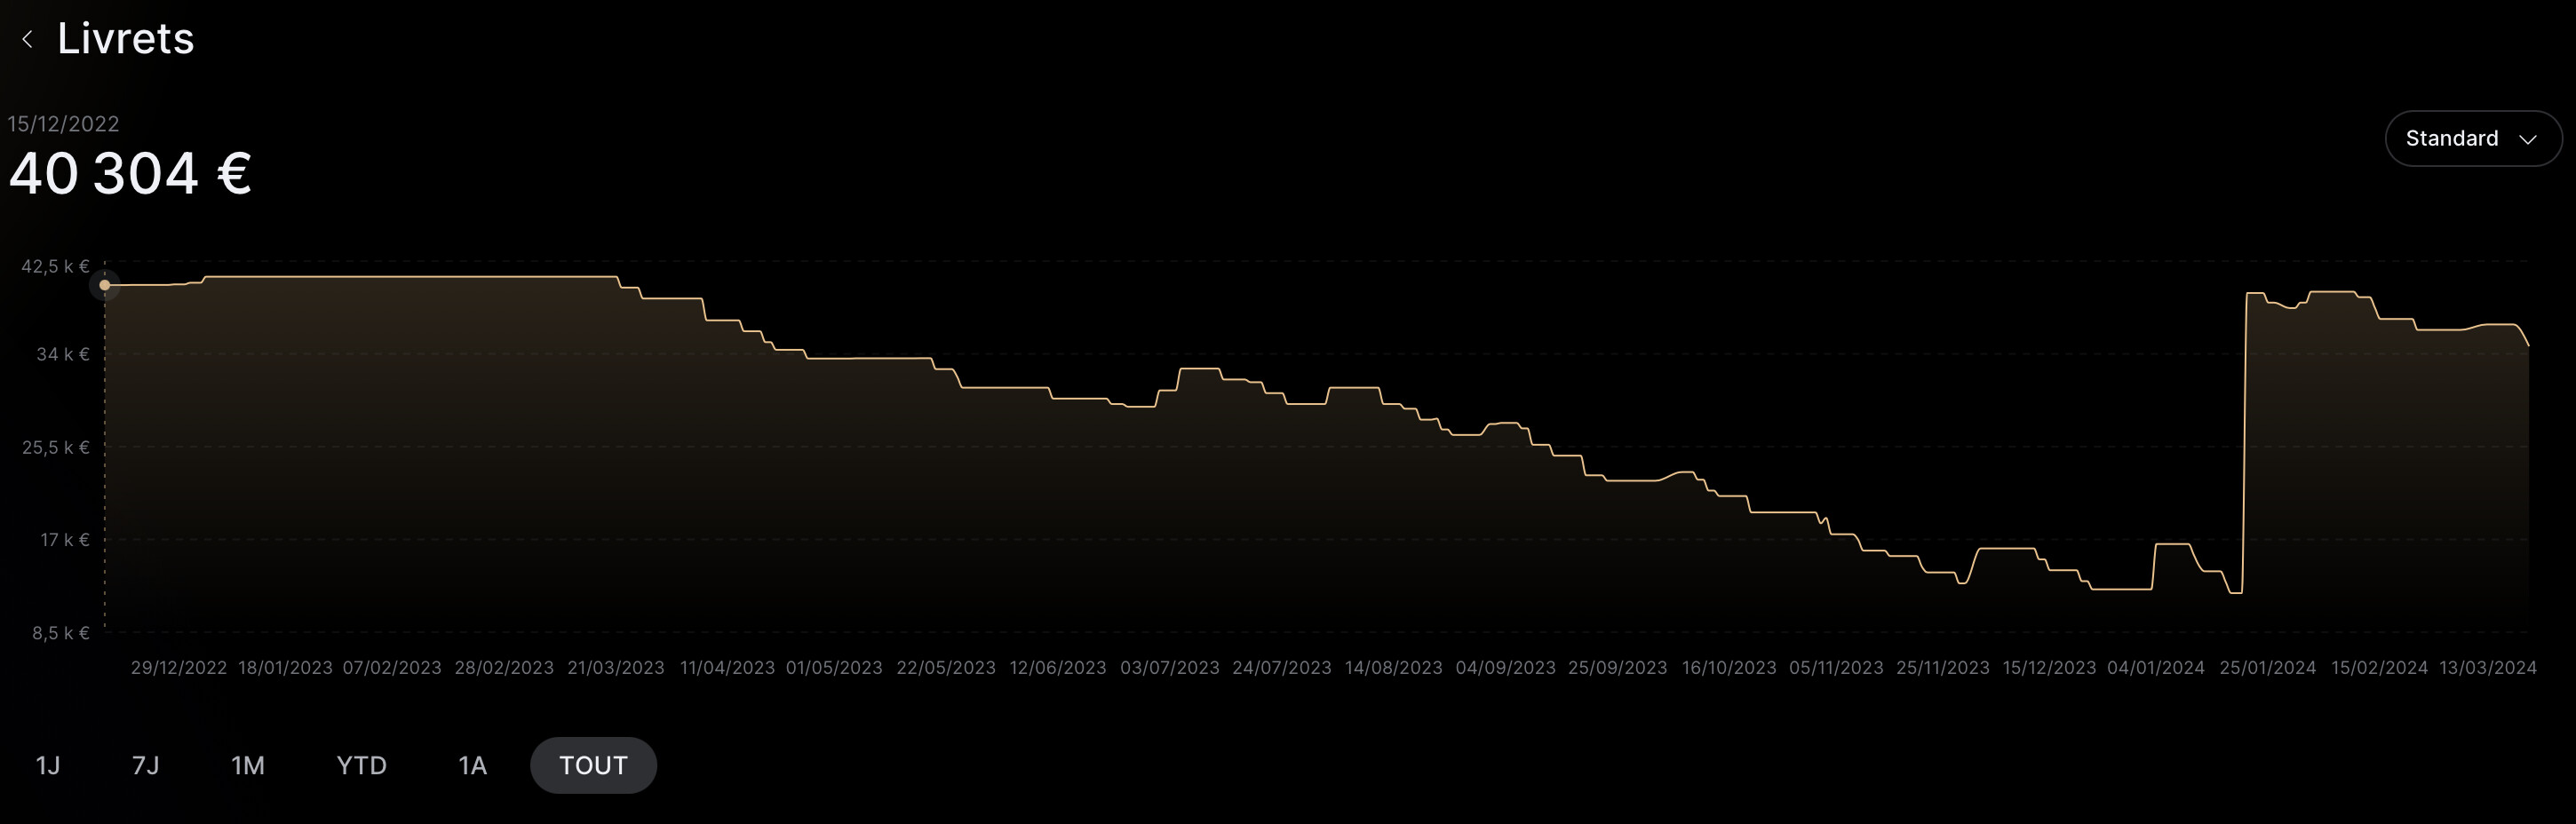The width and height of the screenshot is (2576, 824).
Task: Click the 25/09/2023 date label
Action: coord(1618,667)
